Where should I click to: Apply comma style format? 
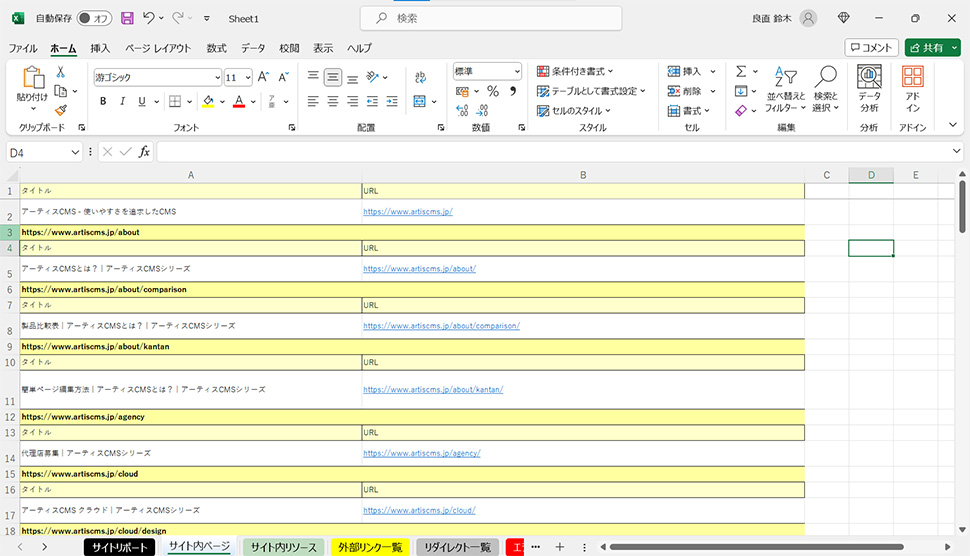[x=513, y=92]
